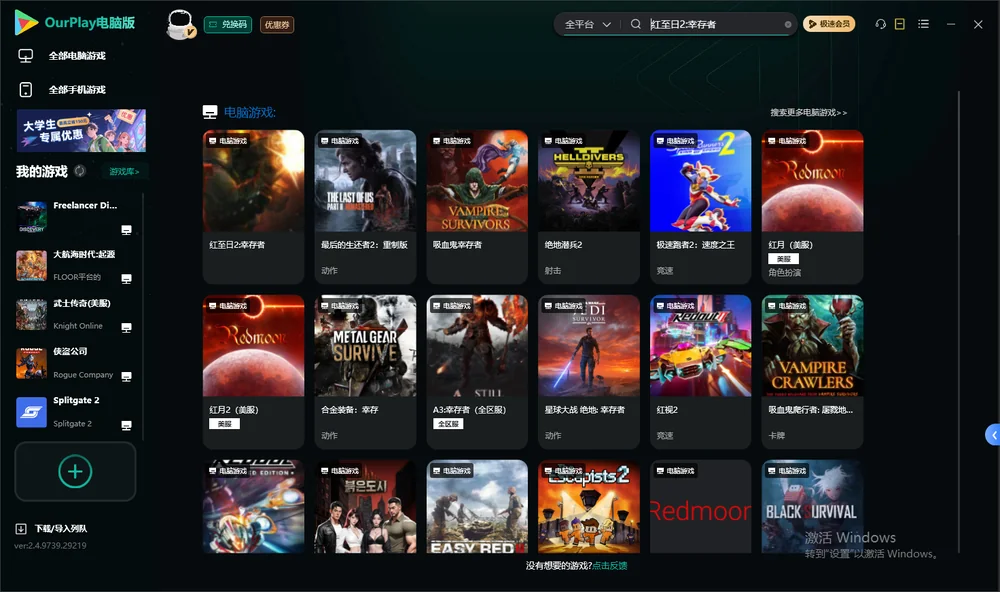Open the 极速会员 membership button
Image resolution: width=1000 pixels, height=592 pixels.
point(828,24)
